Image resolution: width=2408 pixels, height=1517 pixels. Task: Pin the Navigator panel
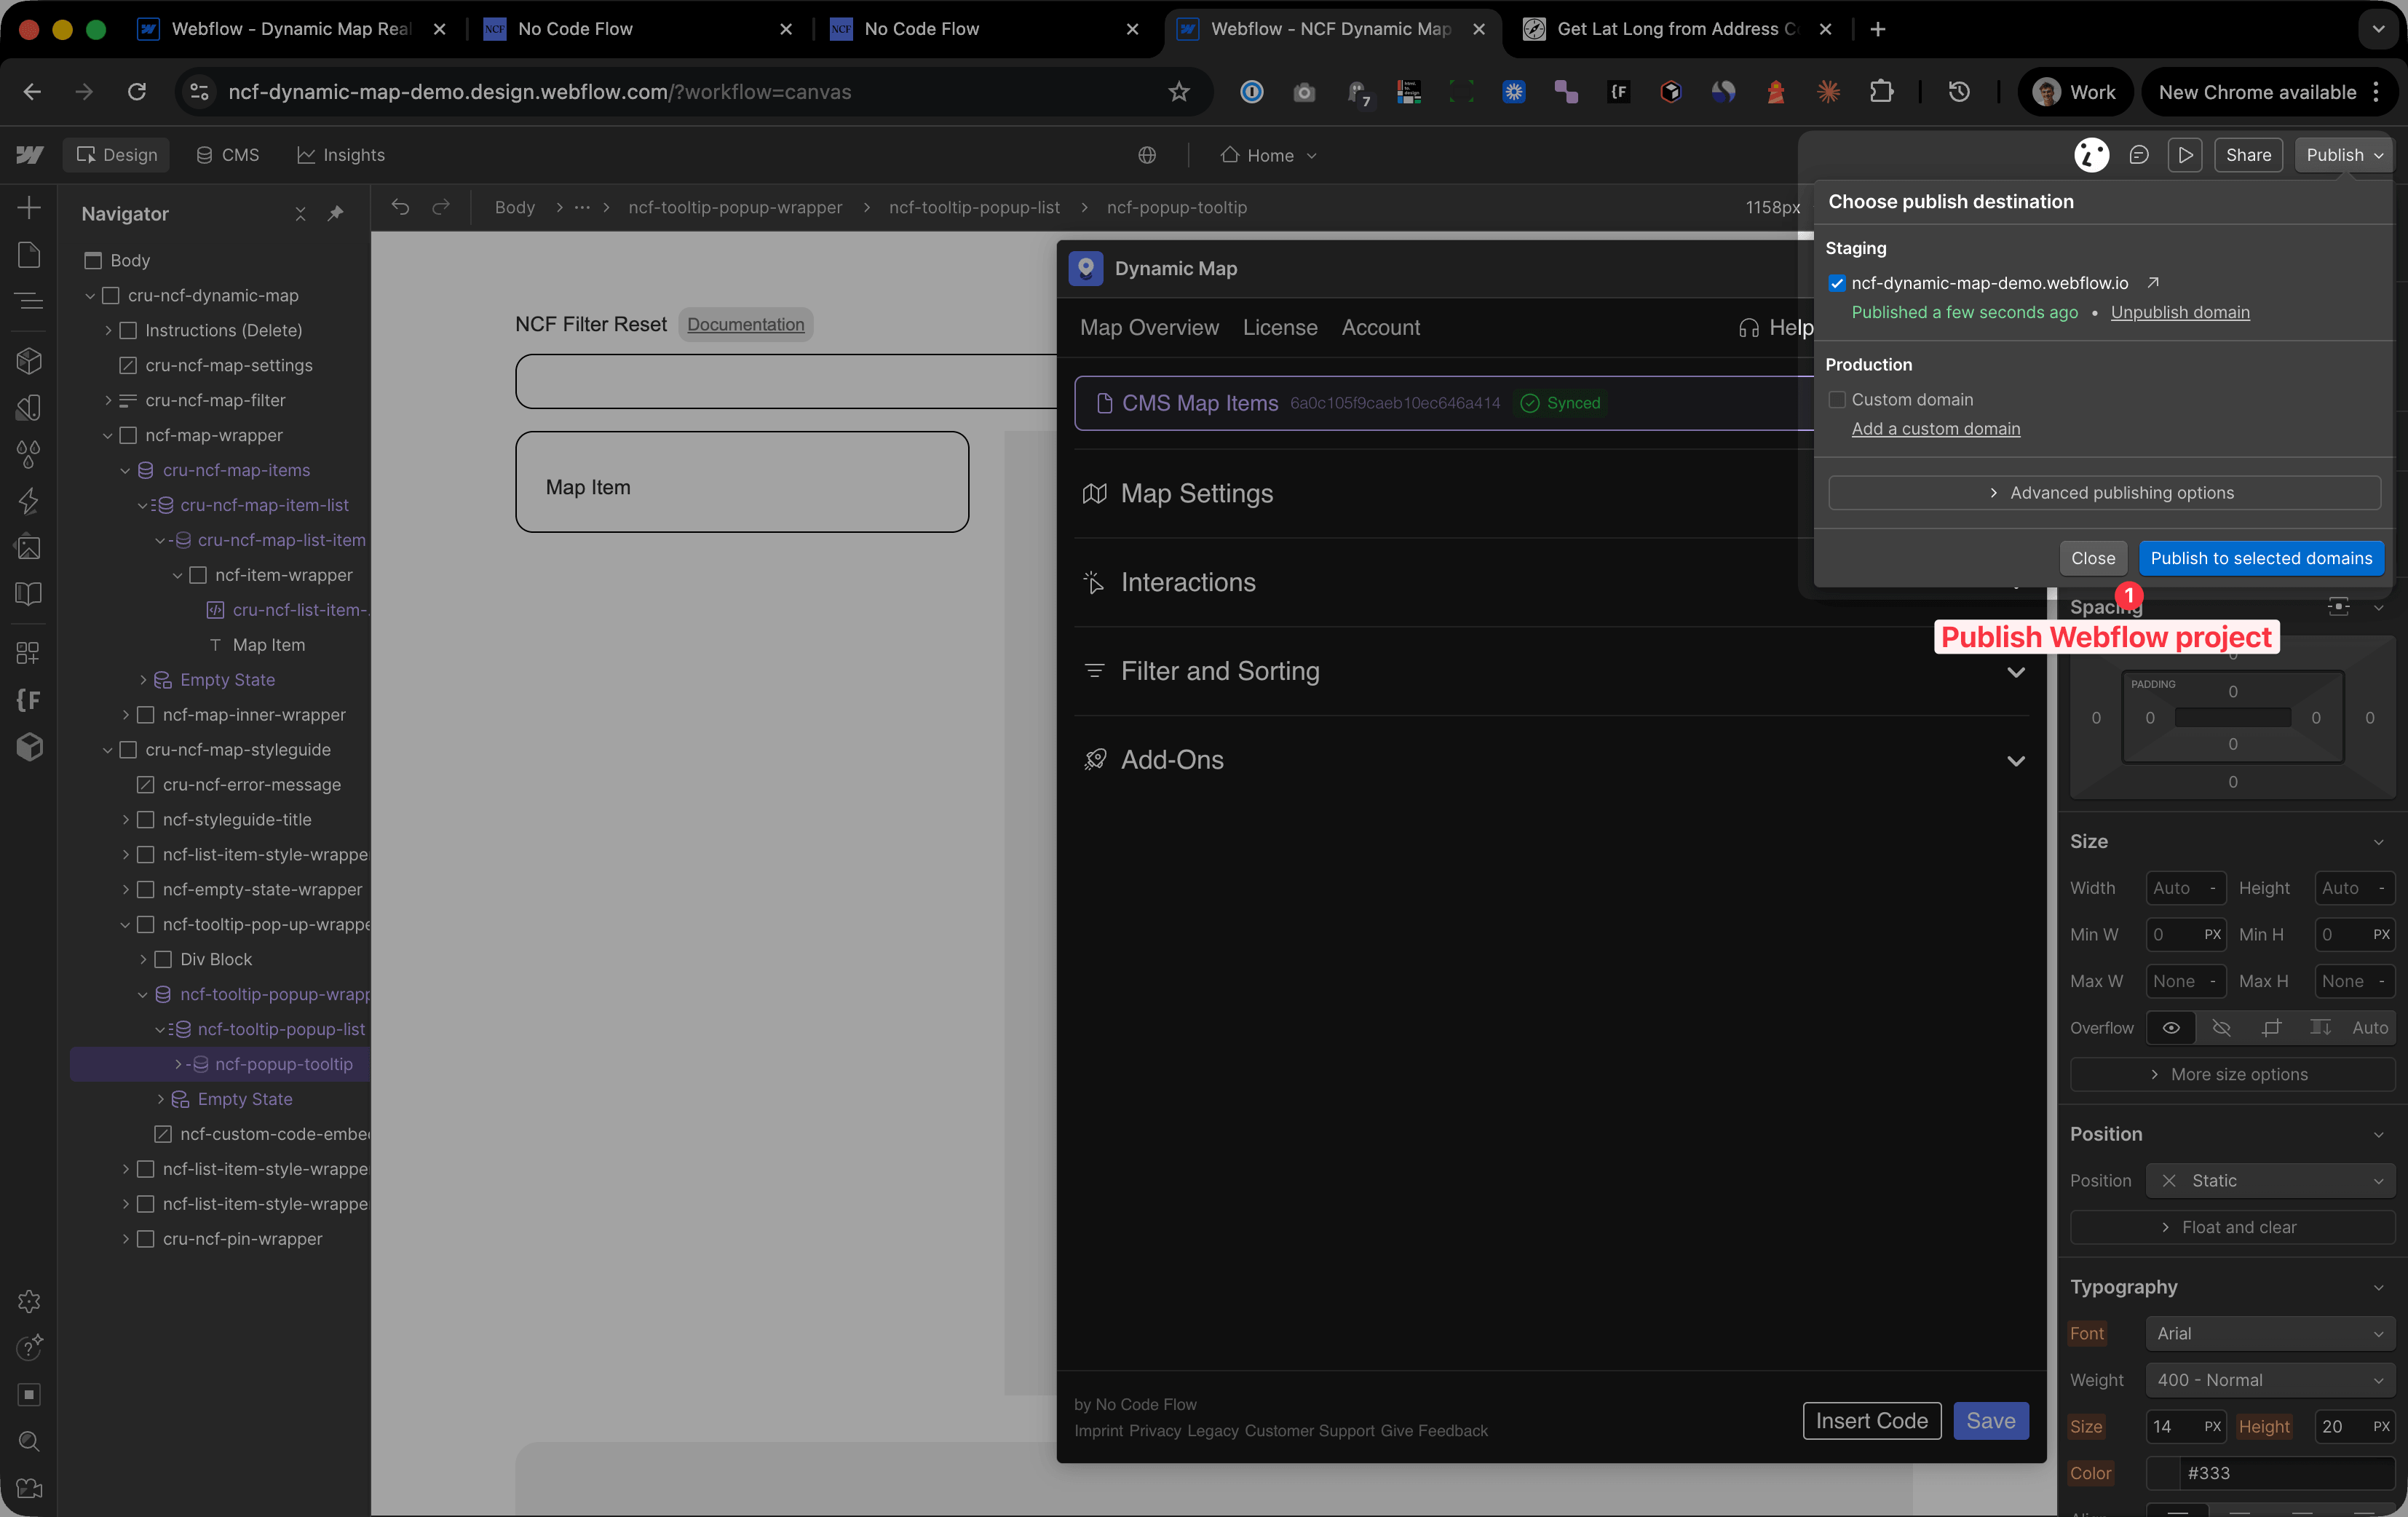click(336, 214)
